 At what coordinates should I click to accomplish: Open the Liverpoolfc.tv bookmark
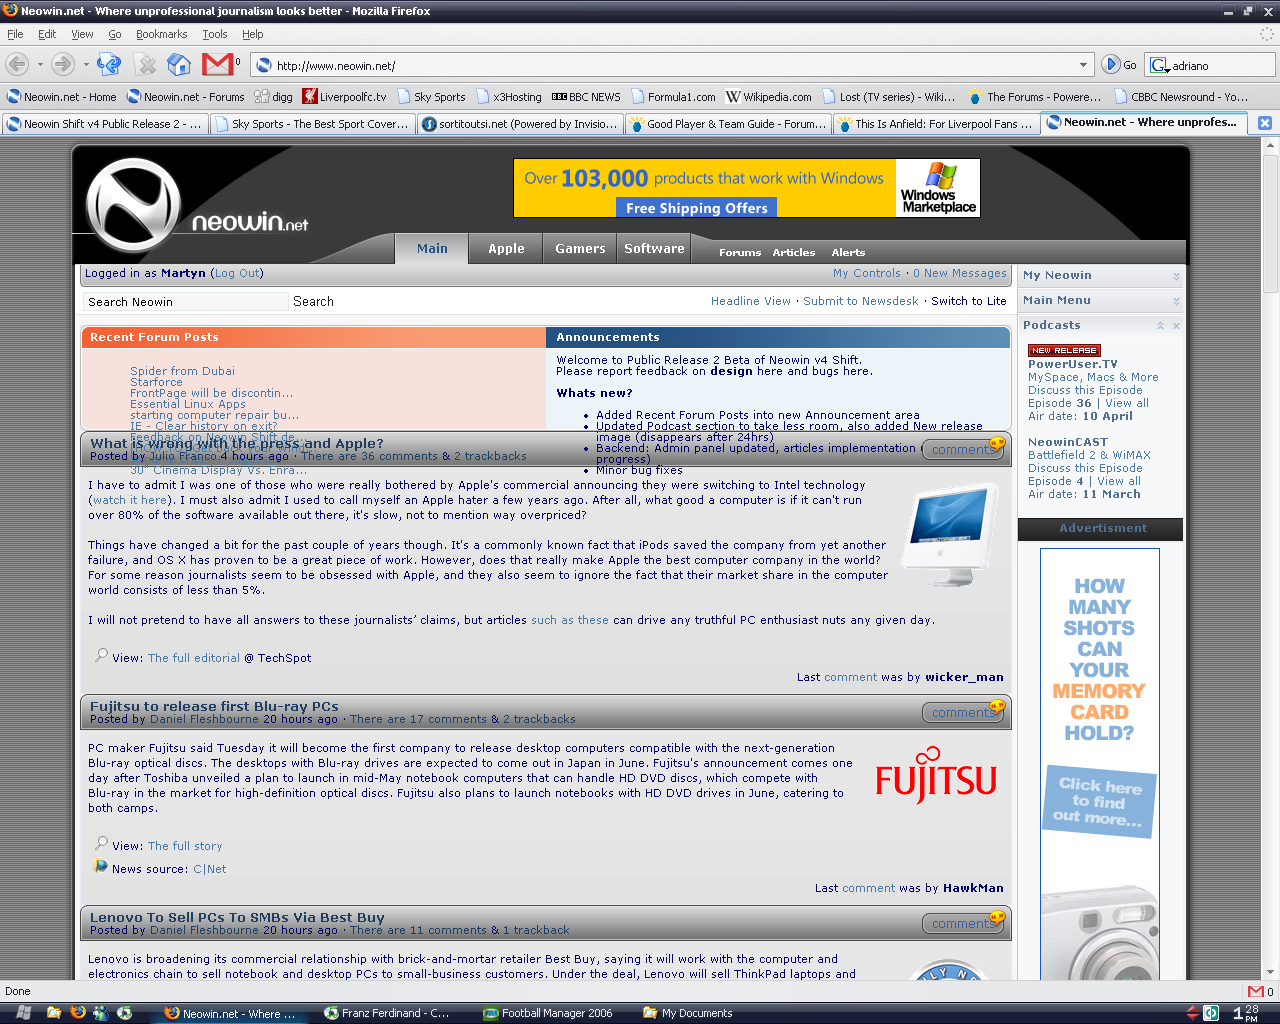point(344,97)
